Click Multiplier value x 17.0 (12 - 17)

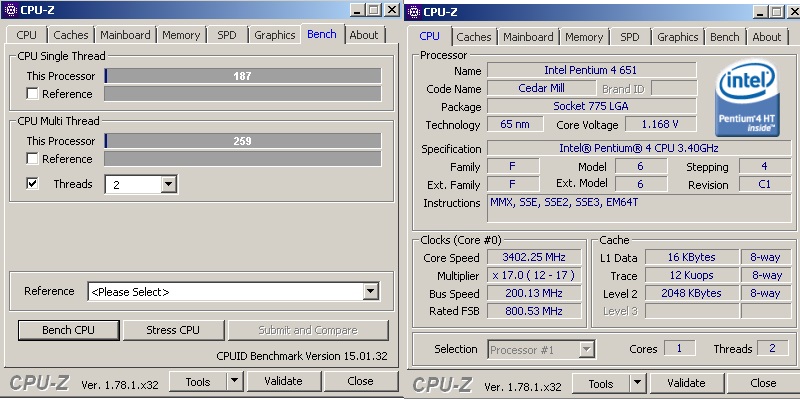(x=534, y=276)
